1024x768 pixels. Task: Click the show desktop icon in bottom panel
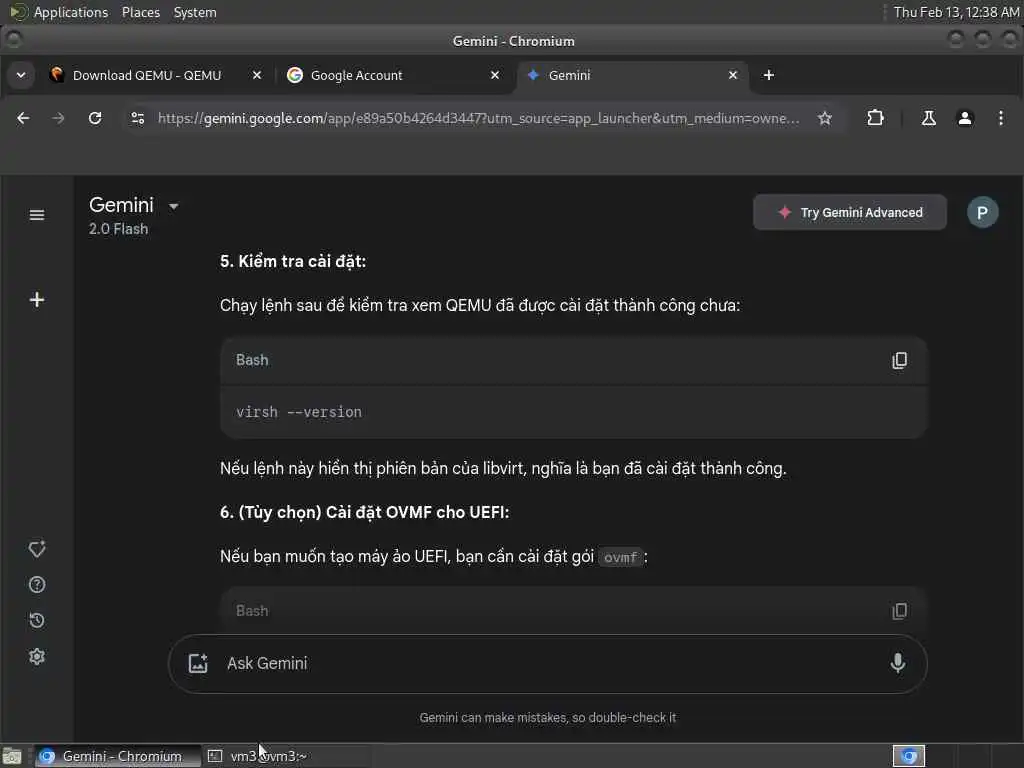click(12, 757)
